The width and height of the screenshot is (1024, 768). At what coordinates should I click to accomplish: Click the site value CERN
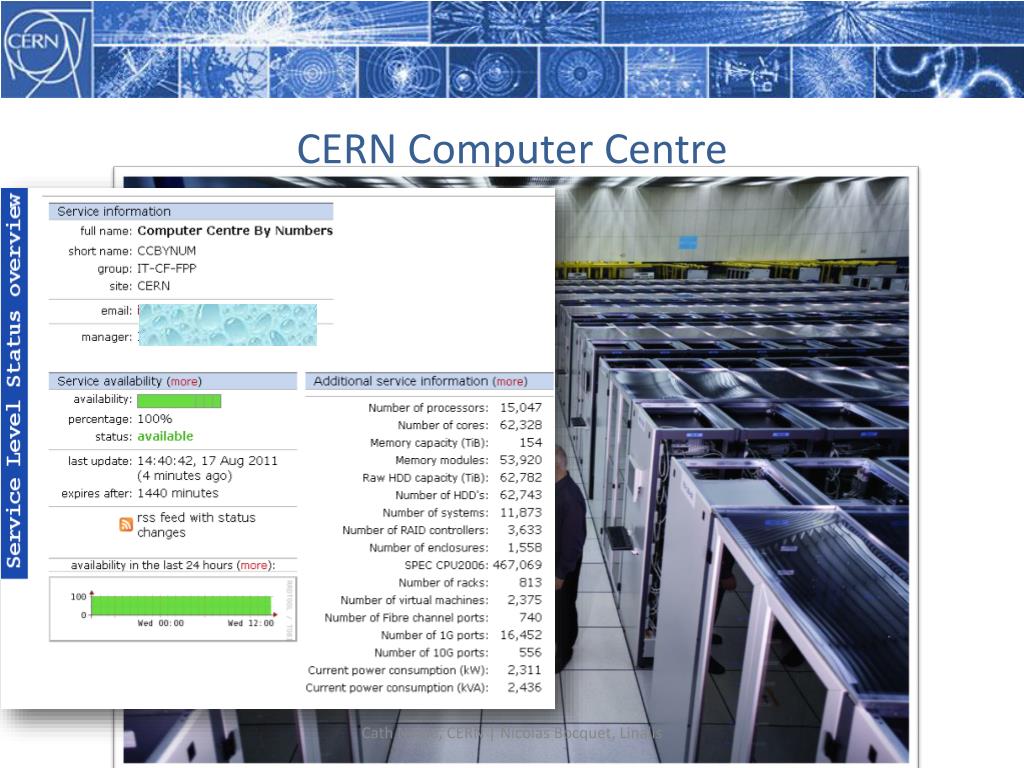153,286
